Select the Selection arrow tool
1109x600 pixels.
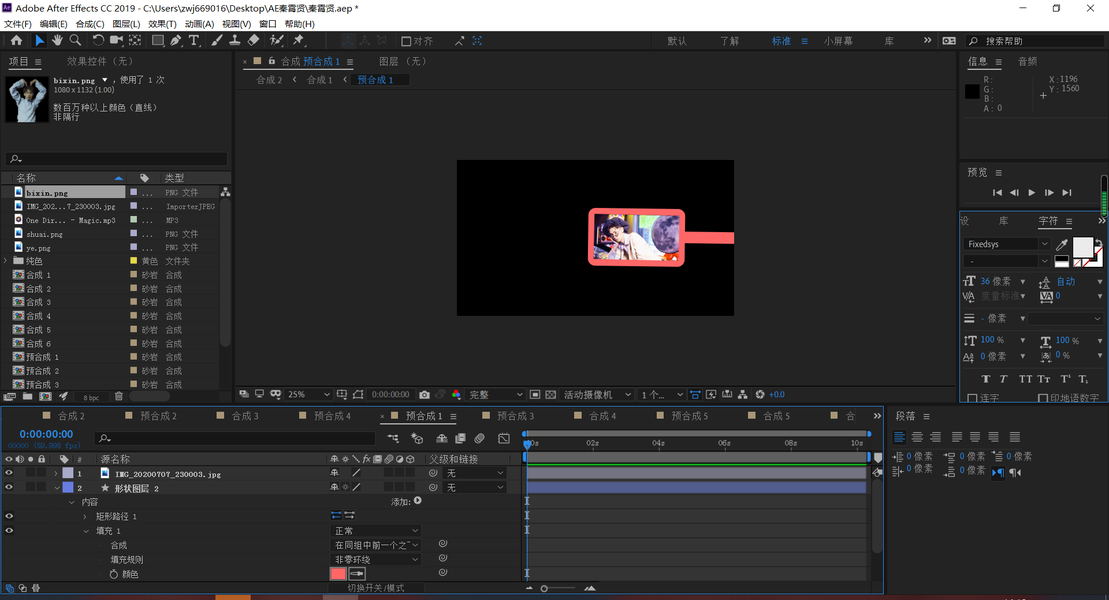40,40
